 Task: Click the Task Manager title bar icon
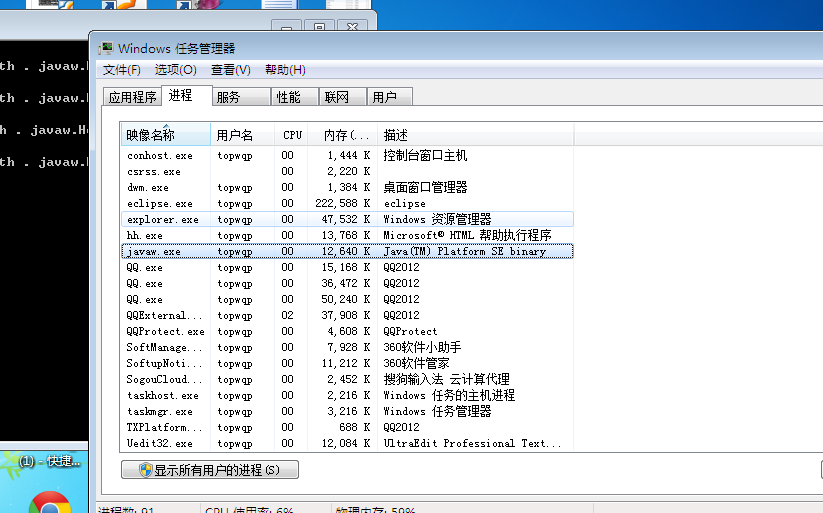(x=105, y=48)
